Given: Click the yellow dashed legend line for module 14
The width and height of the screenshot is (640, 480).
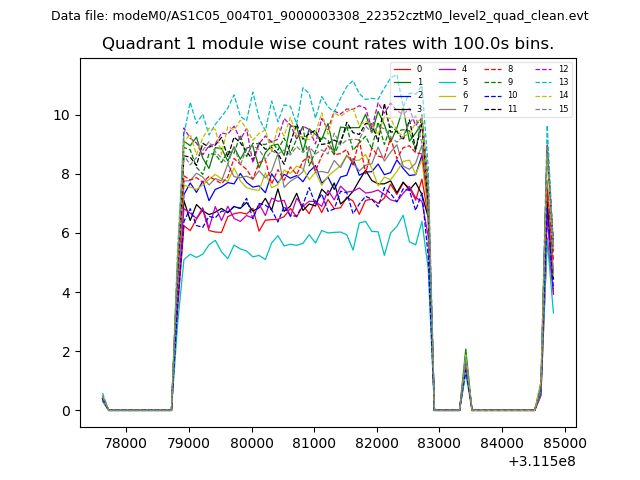Looking at the screenshot, I should (544, 95).
